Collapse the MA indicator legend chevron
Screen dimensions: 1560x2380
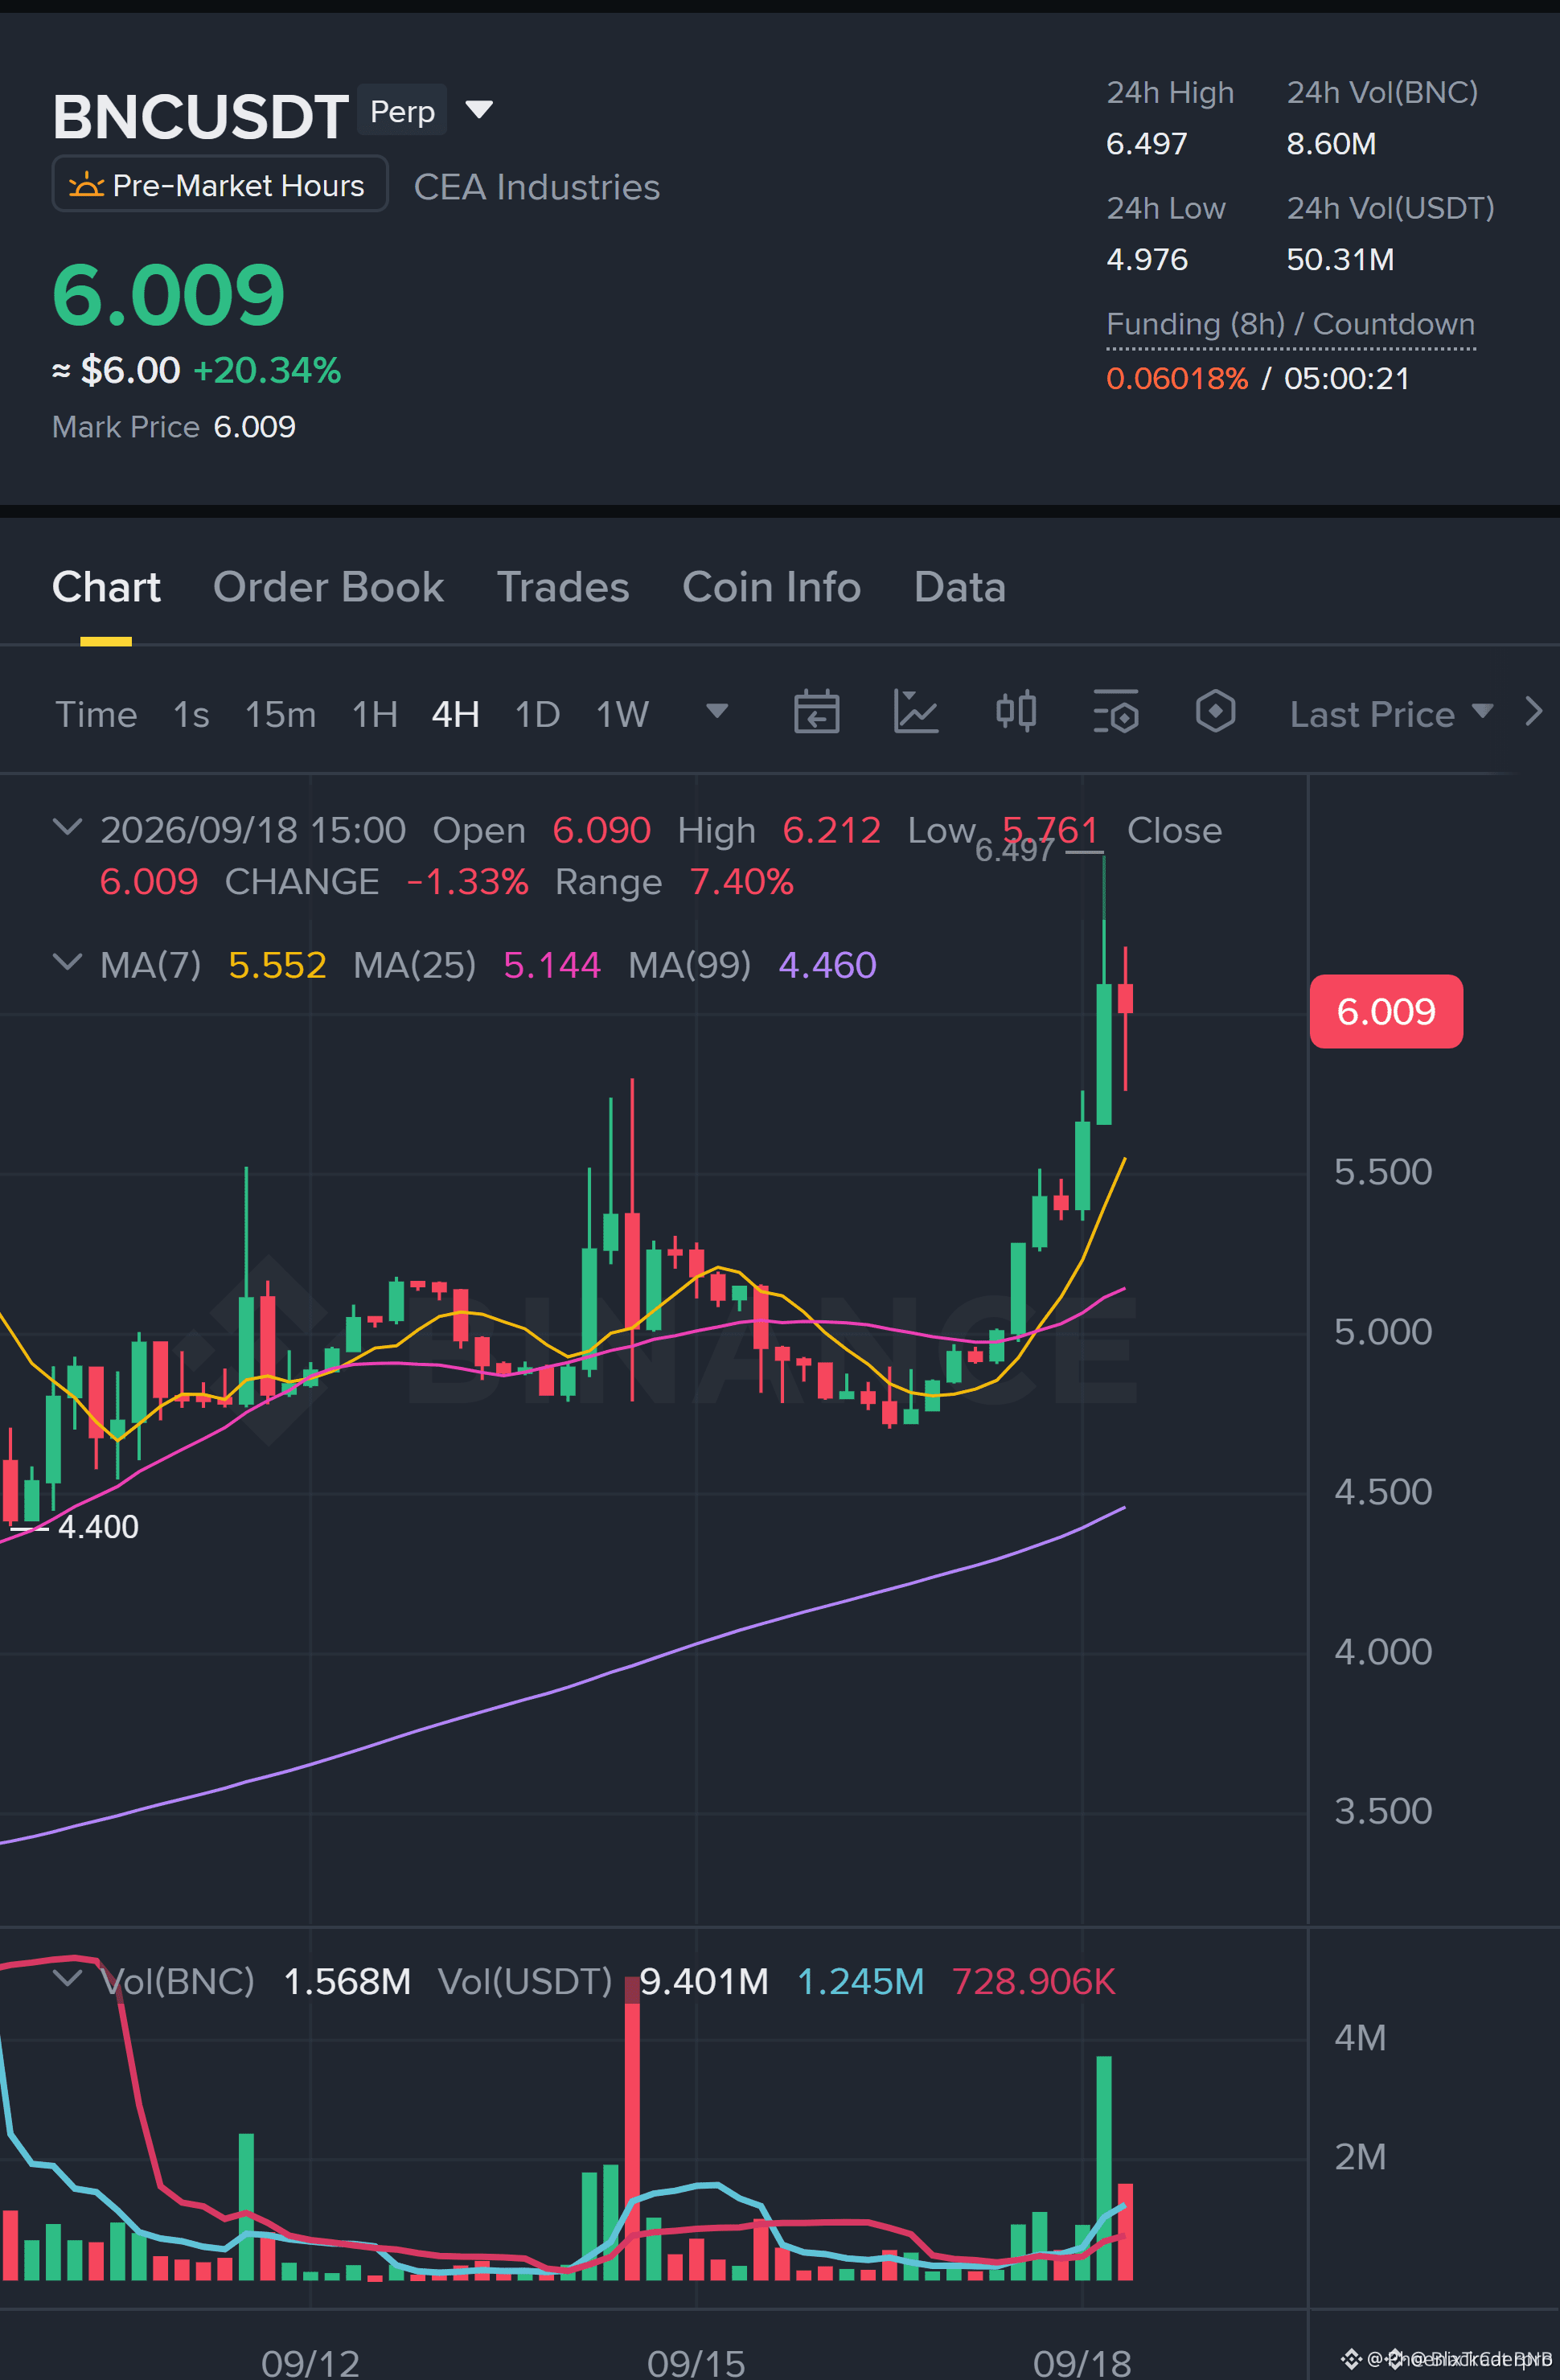tap(67, 962)
